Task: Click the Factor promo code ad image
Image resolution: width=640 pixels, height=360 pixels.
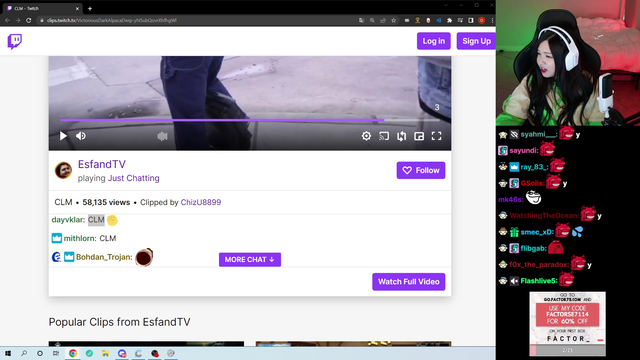Action: (567, 323)
